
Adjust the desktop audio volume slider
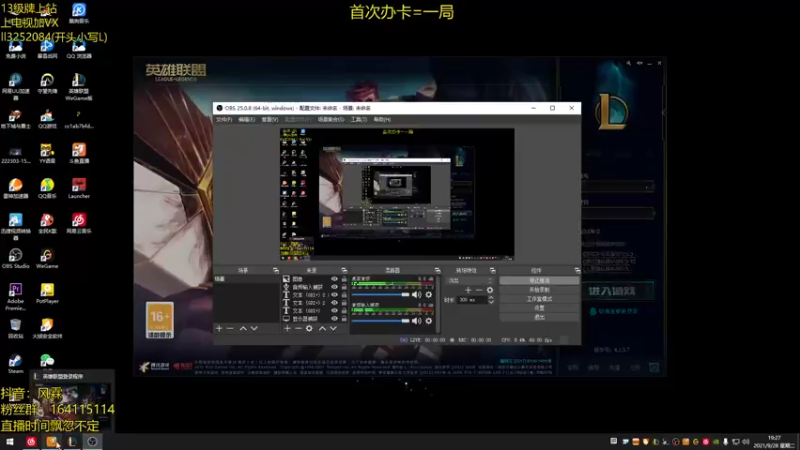[381, 294]
